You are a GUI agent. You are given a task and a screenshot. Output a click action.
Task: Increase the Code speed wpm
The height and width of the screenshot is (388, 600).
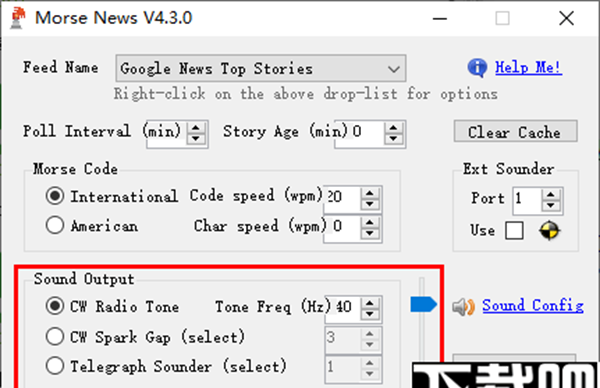(370, 193)
